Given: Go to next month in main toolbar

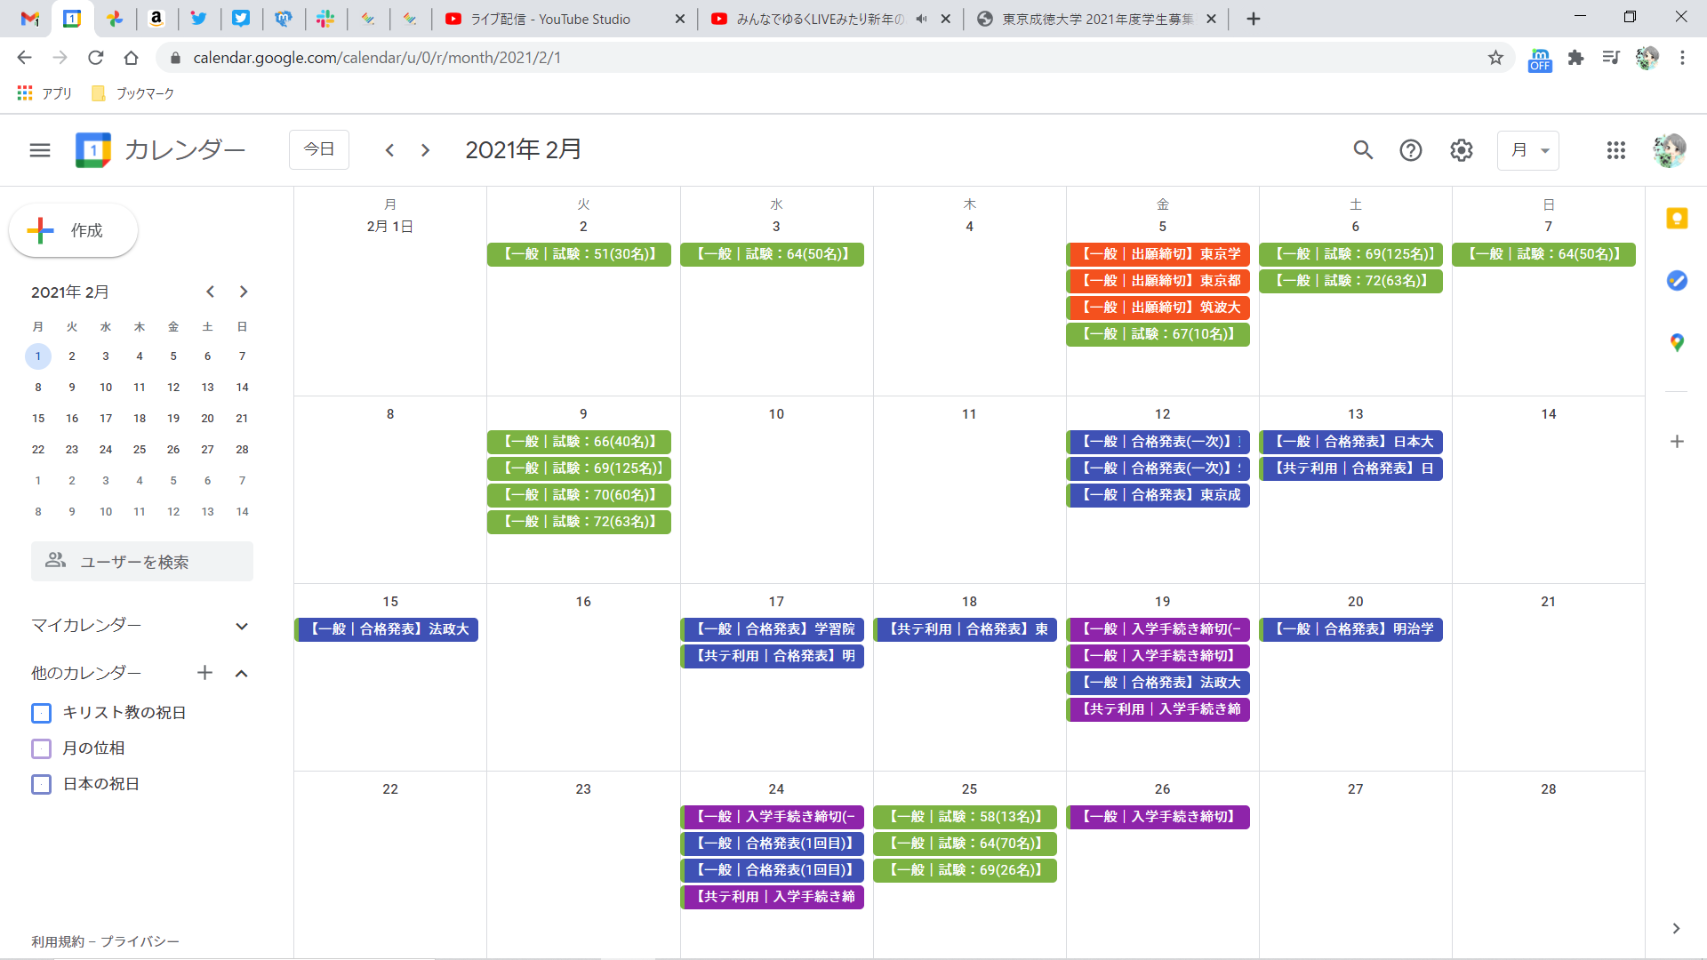Looking at the screenshot, I should pyautogui.click(x=426, y=150).
